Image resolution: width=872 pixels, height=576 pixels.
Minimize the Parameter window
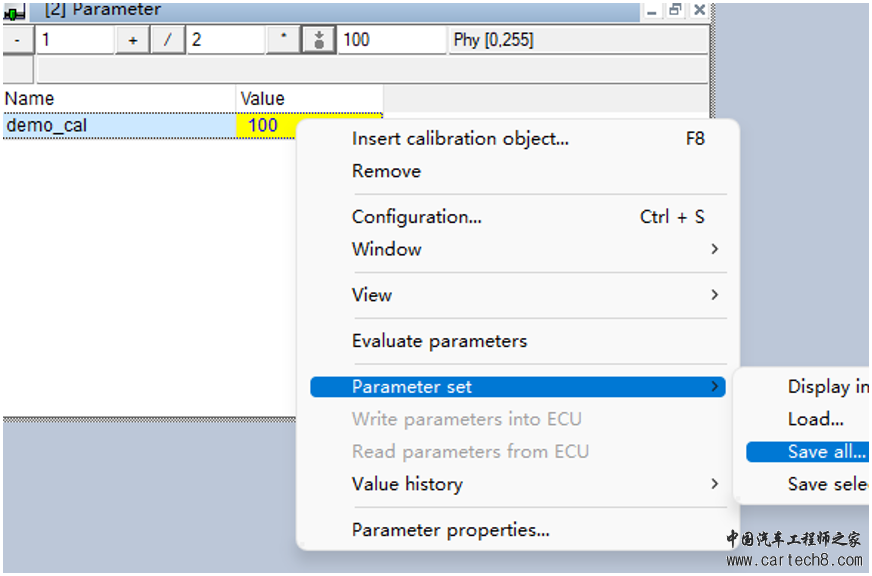tap(652, 10)
